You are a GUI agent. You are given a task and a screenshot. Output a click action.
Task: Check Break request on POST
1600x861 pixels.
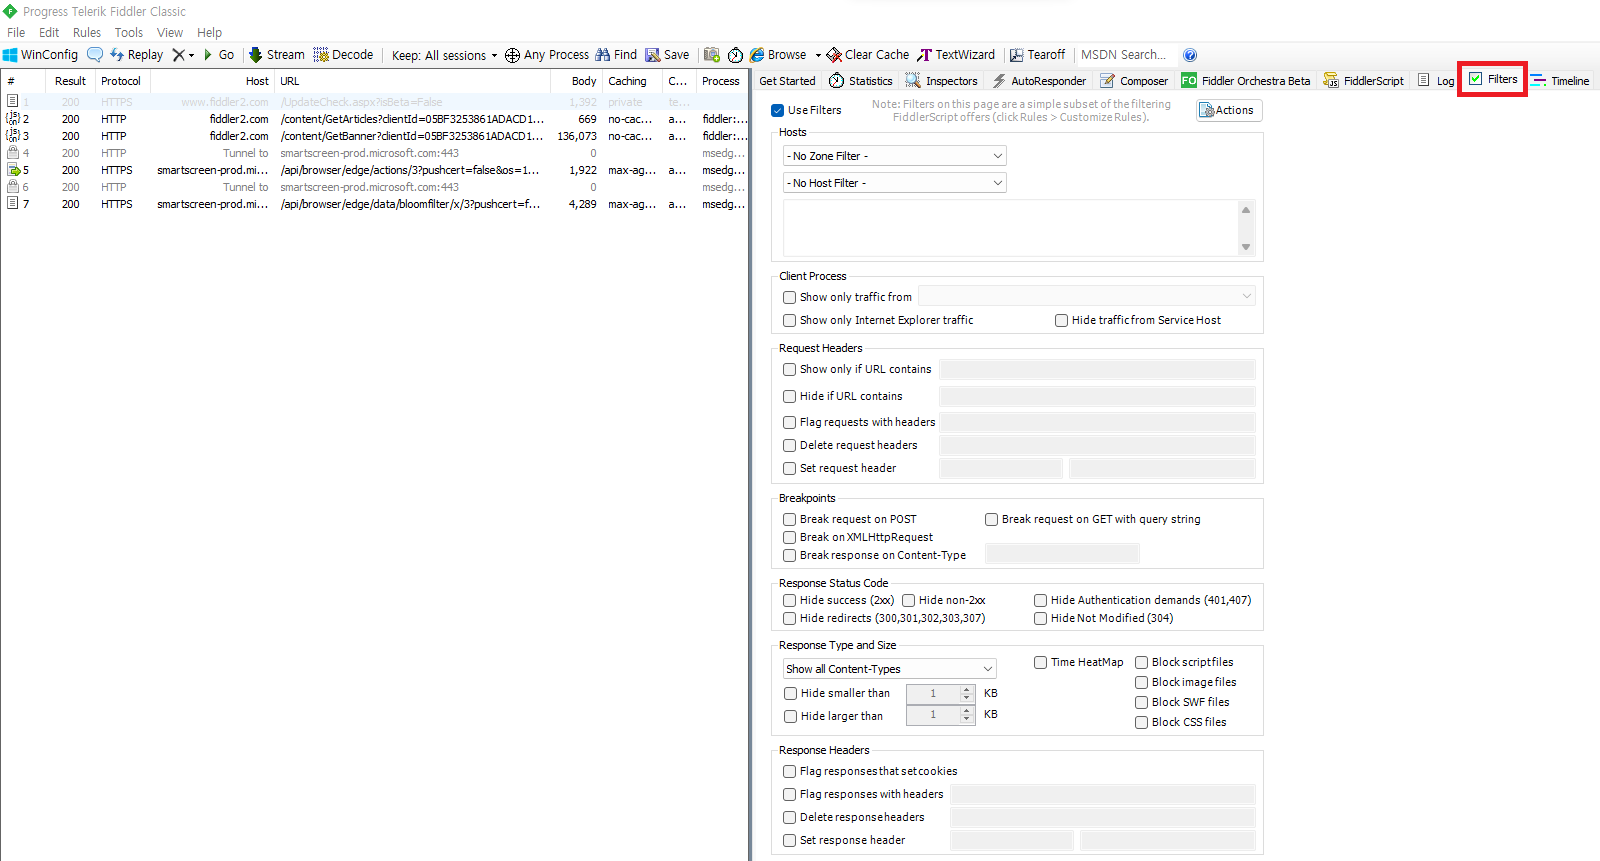[790, 519]
